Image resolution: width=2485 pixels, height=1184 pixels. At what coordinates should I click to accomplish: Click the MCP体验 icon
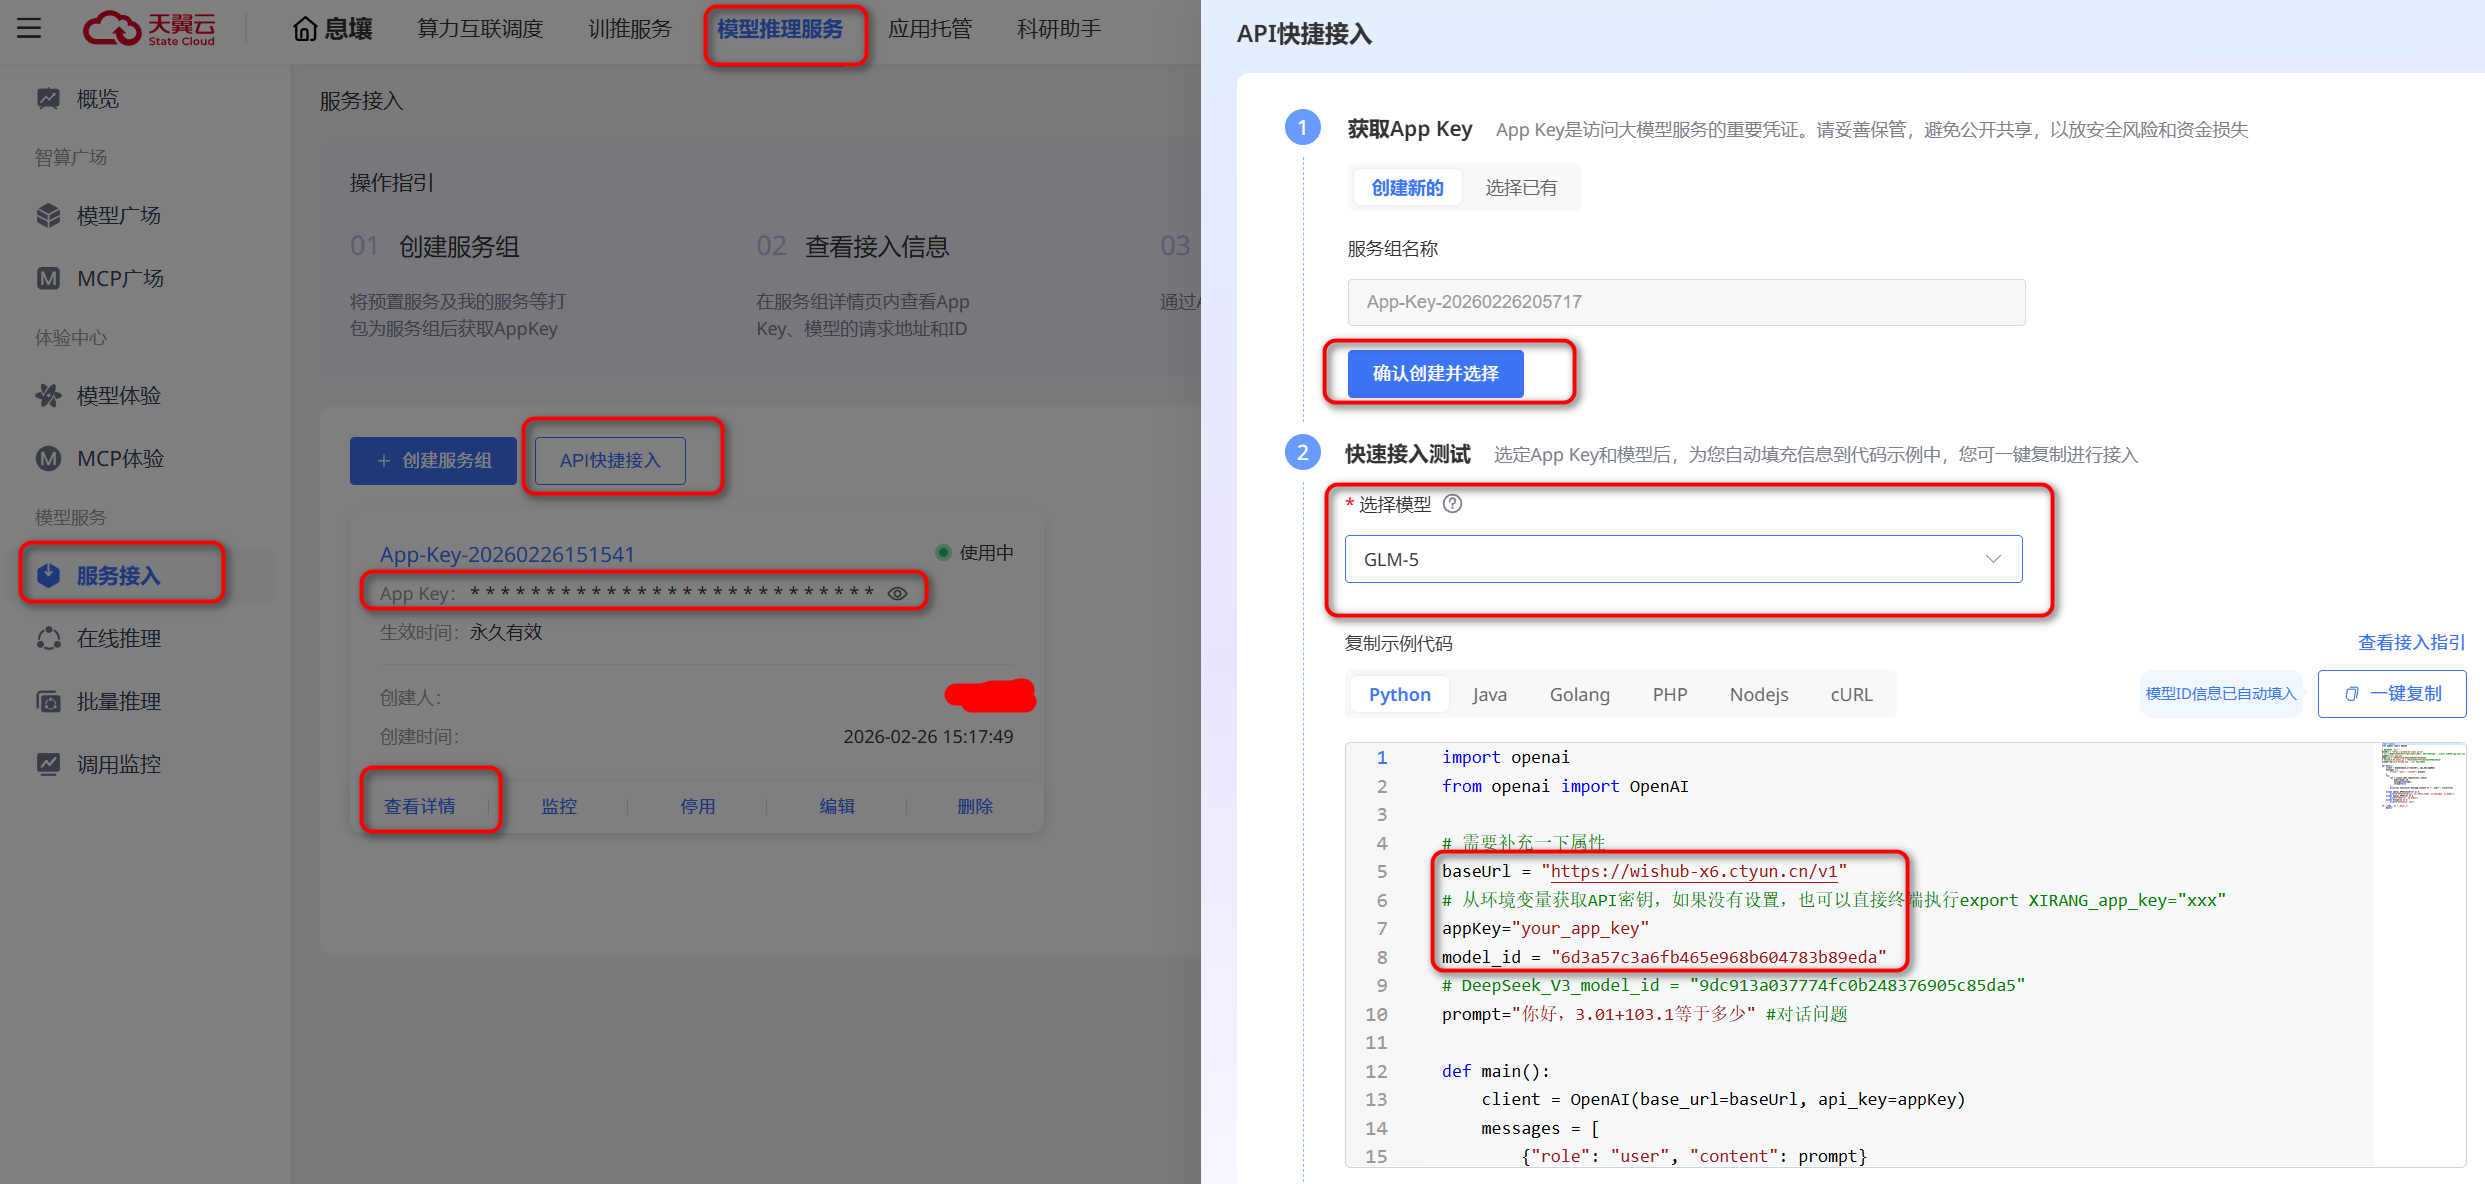pyautogui.click(x=48, y=459)
